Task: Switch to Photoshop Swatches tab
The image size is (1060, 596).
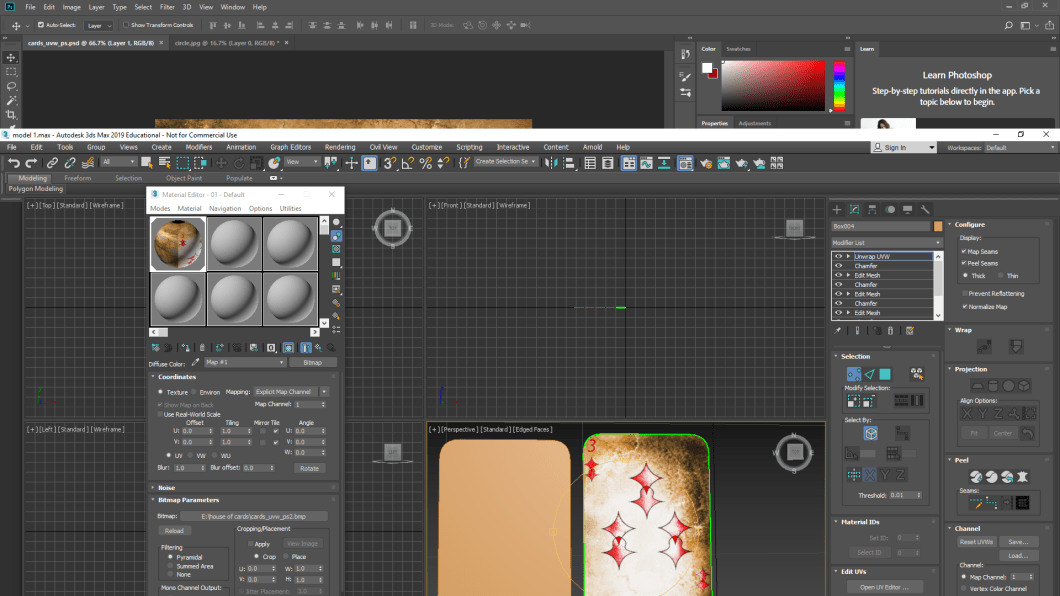Action: (x=738, y=49)
